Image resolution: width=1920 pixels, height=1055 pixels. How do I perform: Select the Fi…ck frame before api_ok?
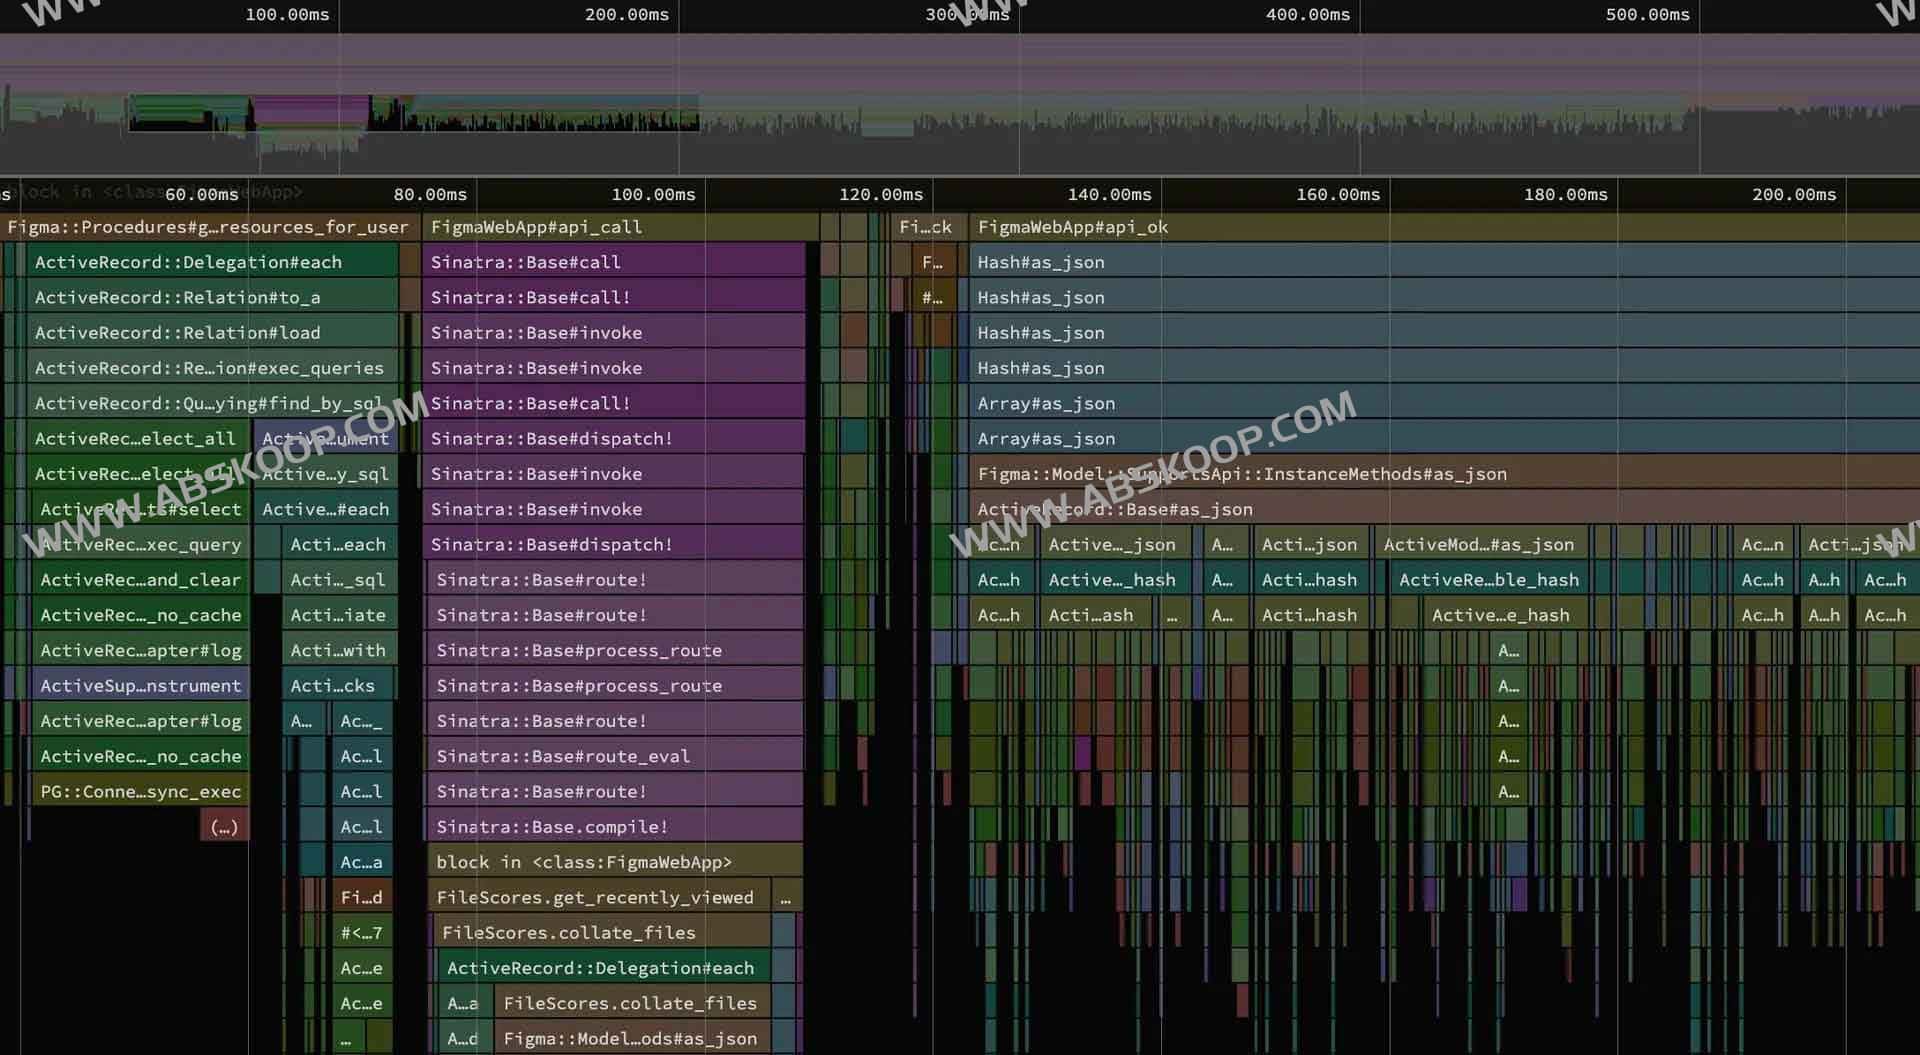(925, 227)
